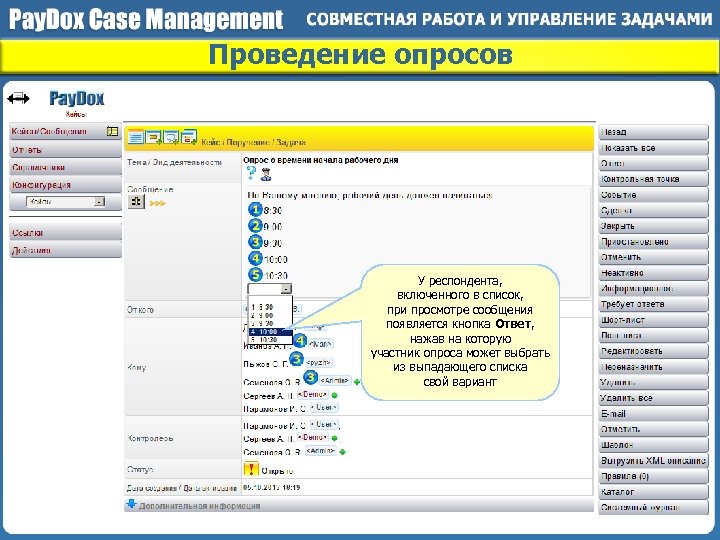The width and height of the screenshot is (720, 540).
Task: Click the green plus after Admin tag in Контролеры
Action: point(343,452)
